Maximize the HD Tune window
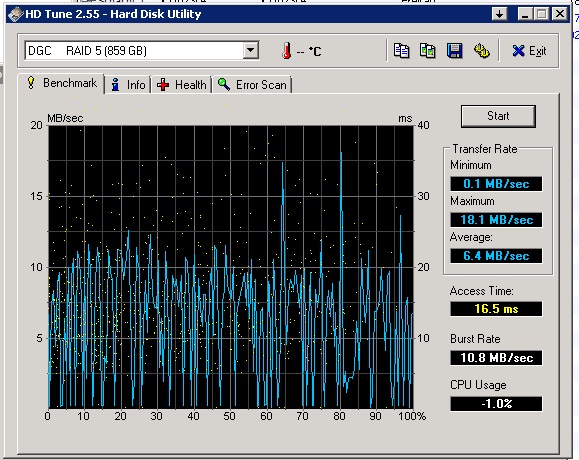Viewport: 579px width, 460px height. click(x=542, y=14)
